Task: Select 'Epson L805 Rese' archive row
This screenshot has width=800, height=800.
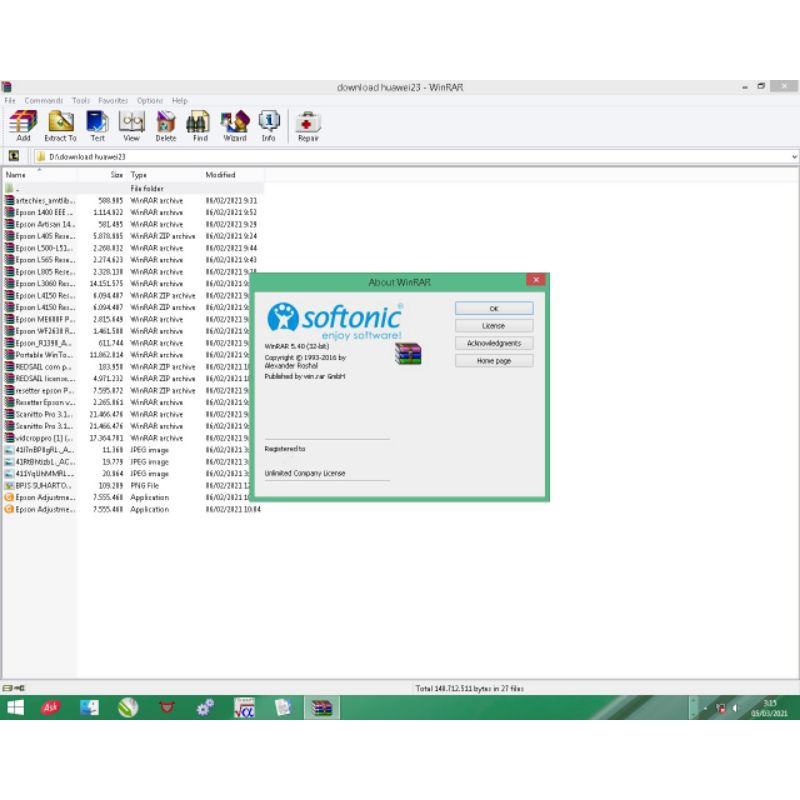Action: click(x=133, y=271)
